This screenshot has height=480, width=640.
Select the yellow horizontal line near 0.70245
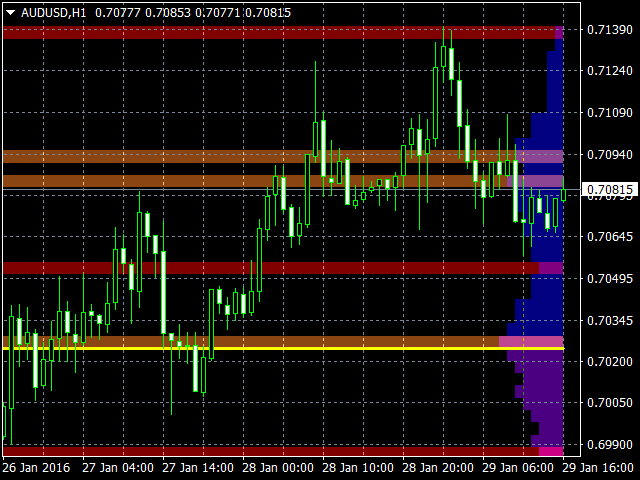[283, 349]
